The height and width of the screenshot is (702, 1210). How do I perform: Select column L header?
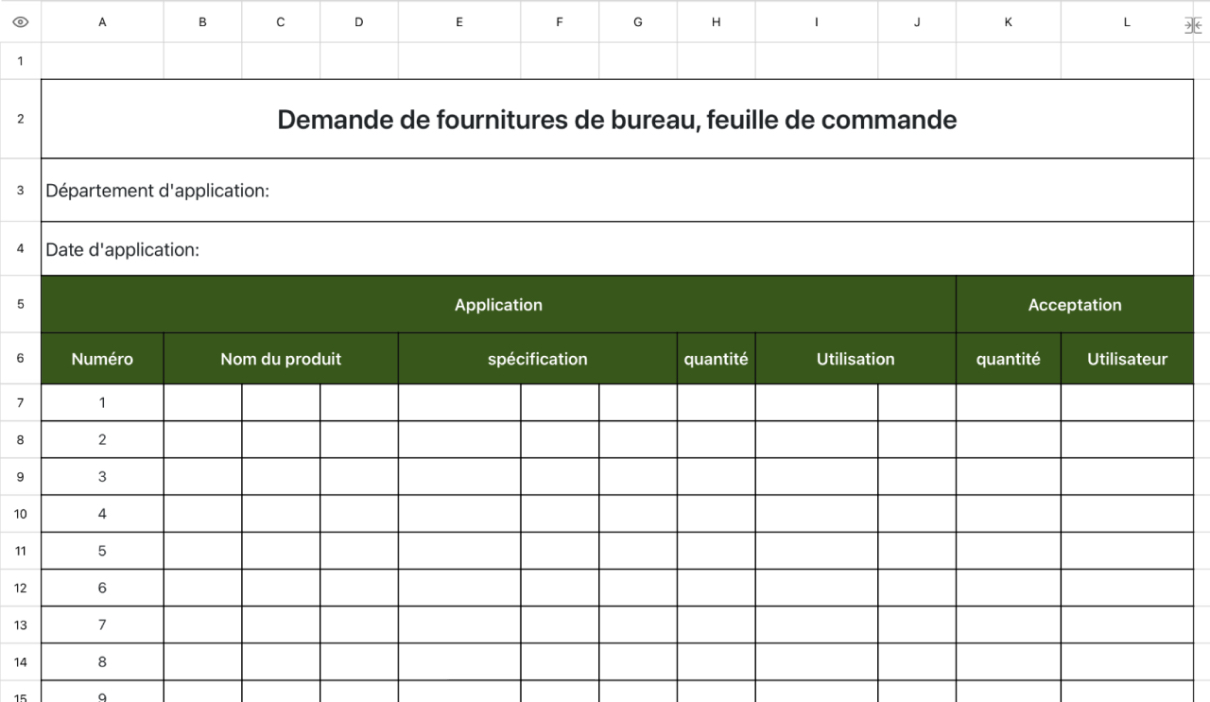(1127, 22)
